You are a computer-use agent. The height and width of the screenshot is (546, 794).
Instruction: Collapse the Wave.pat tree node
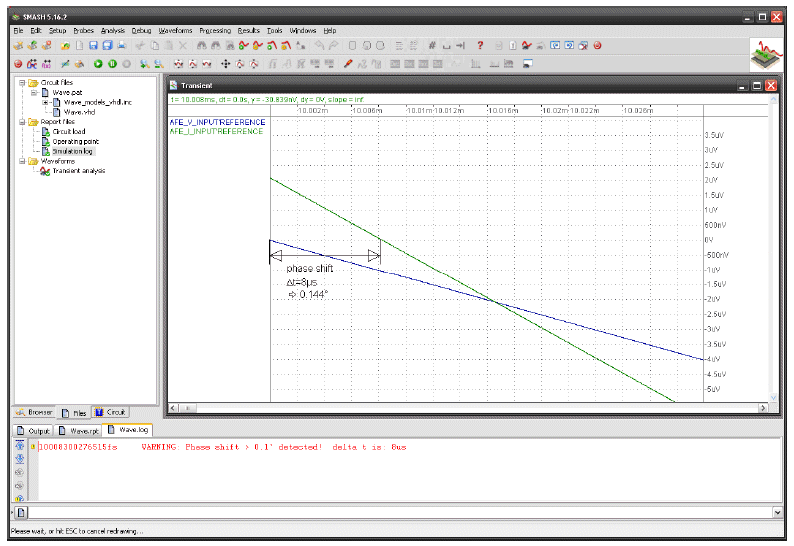[33, 92]
